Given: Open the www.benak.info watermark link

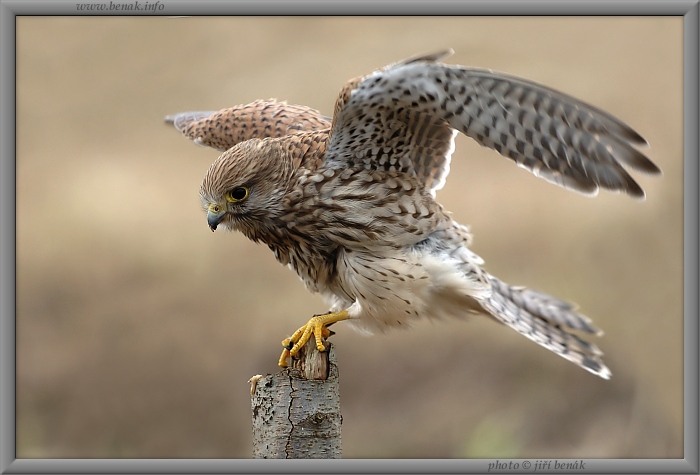Looking at the screenshot, I should coord(120,6).
